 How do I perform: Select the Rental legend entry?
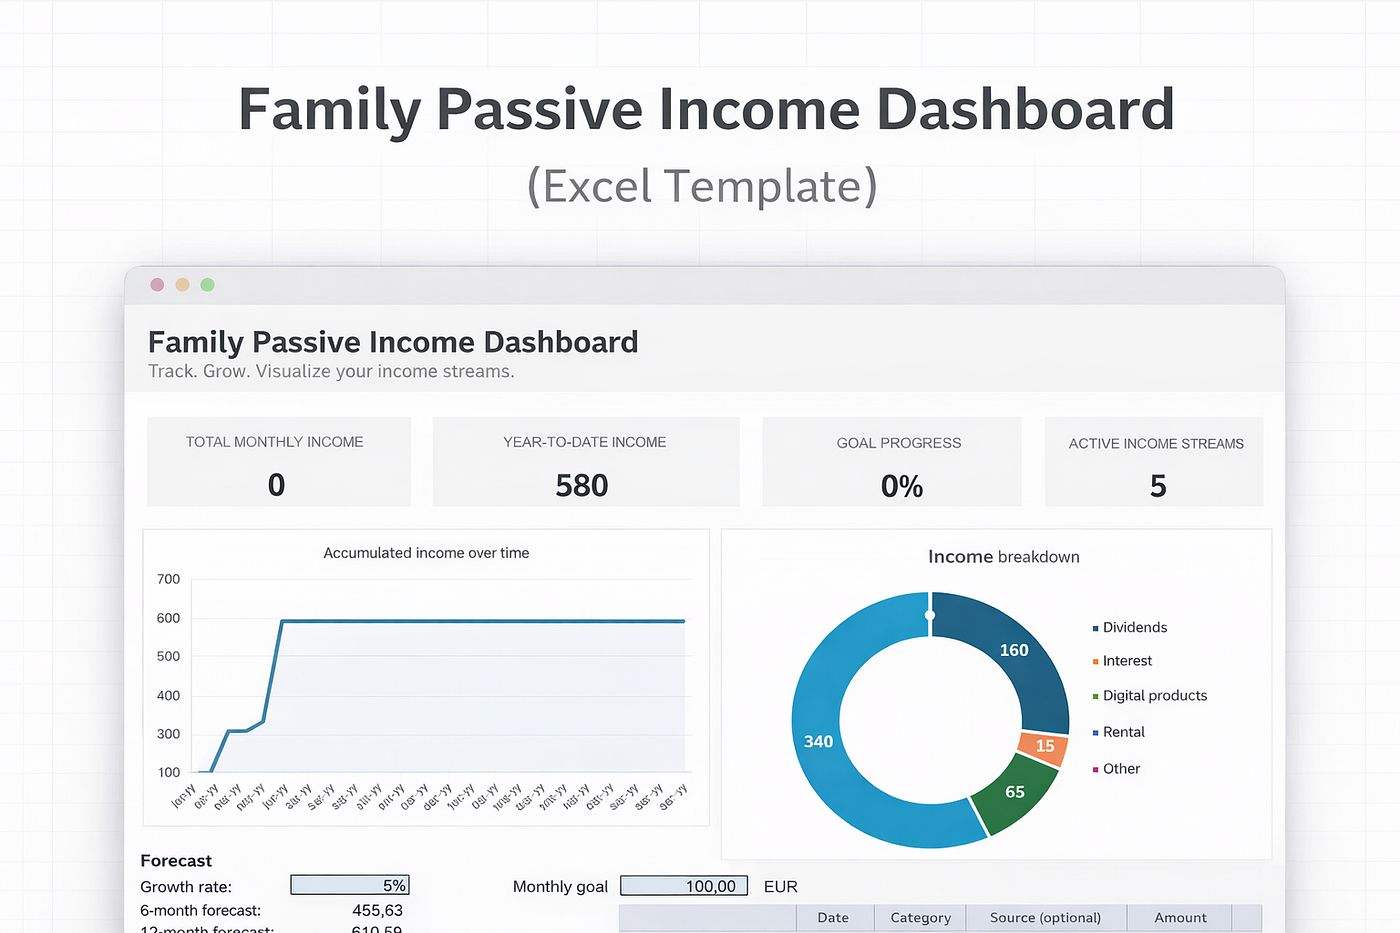(1119, 732)
